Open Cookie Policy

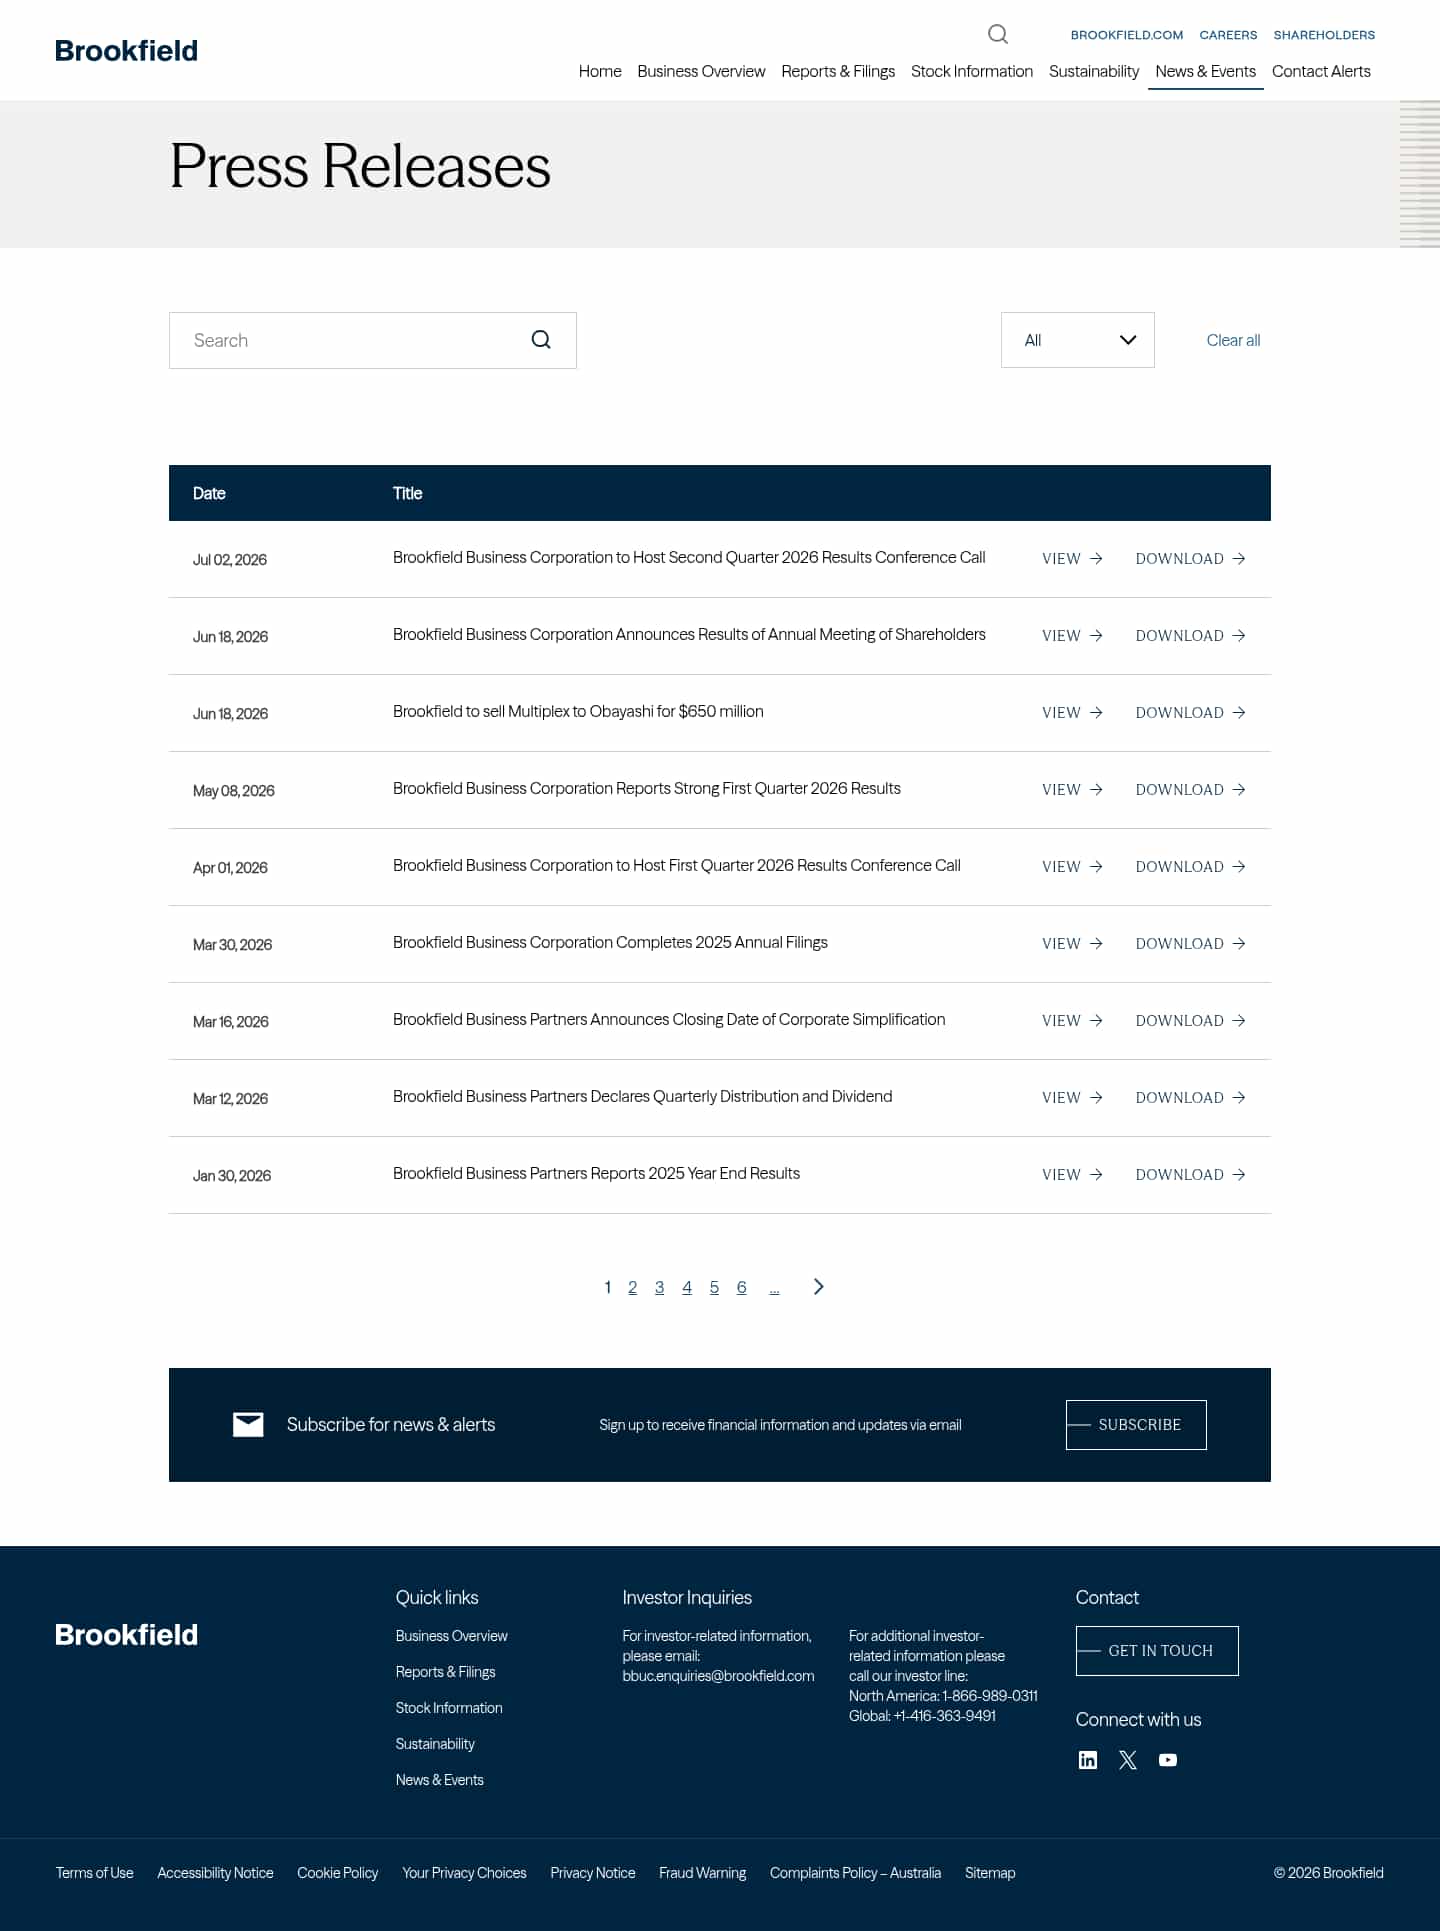[337, 1873]
